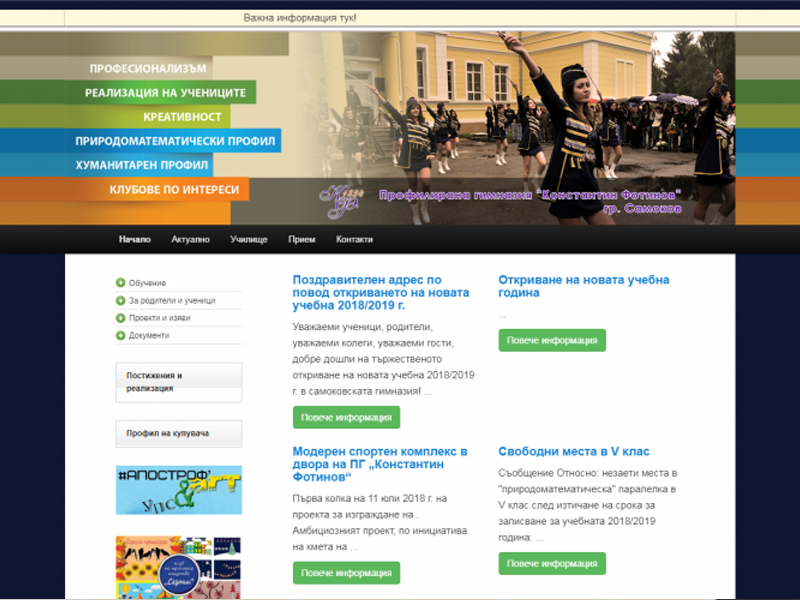The image size is (800, 600).
Task: Open the Прием menu item
Action: pyautogui.click(x=302, y=239)
